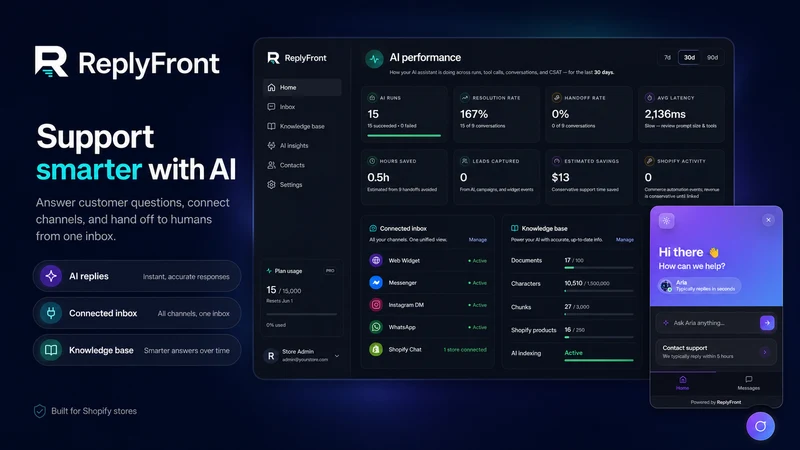Click the '167%' resolution rate value
Image resolution: width=800 pixels, height=450 pixels.
click(x=474, y=114)
